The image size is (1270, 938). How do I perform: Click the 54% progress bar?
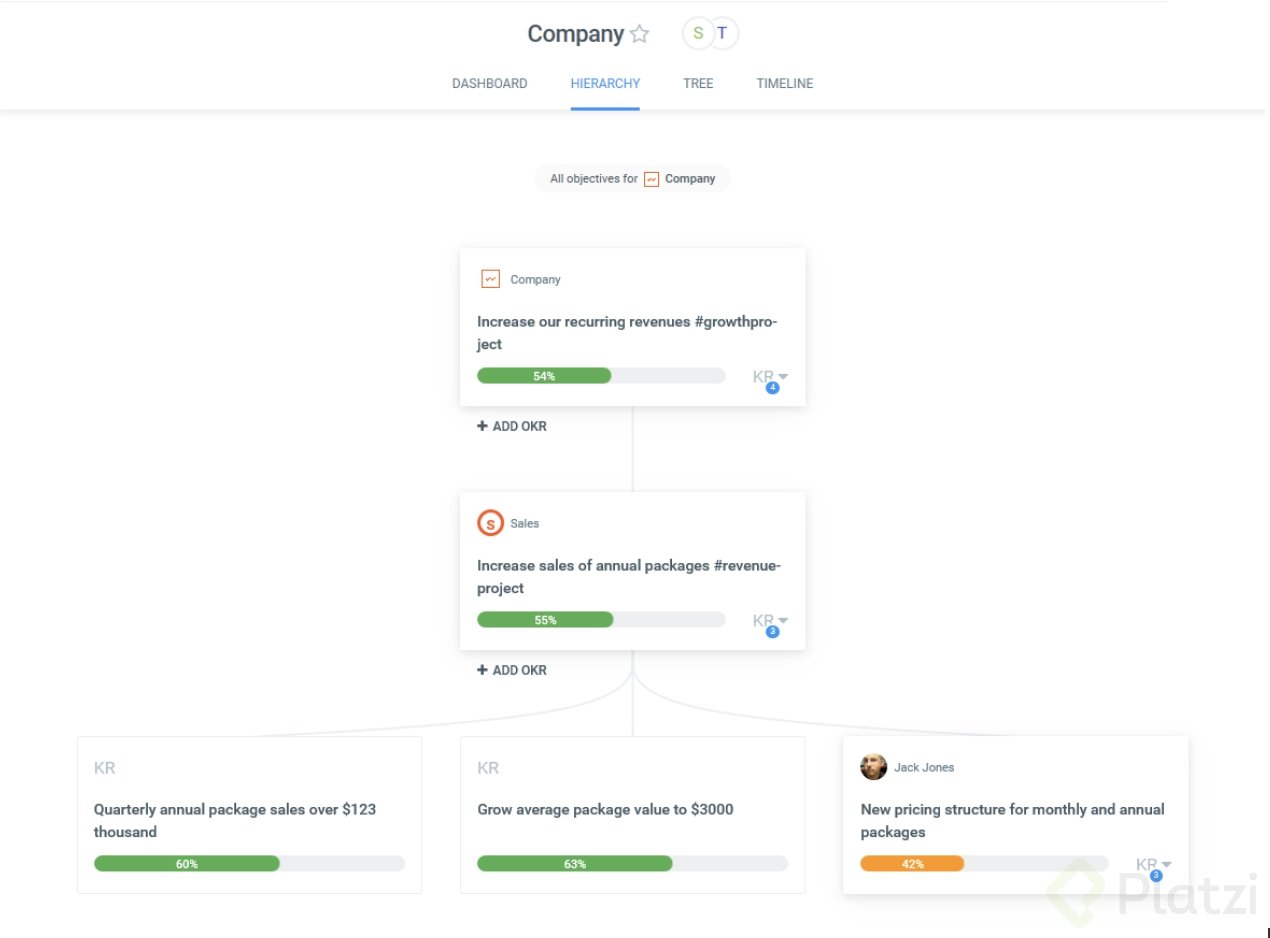point(601,376)
